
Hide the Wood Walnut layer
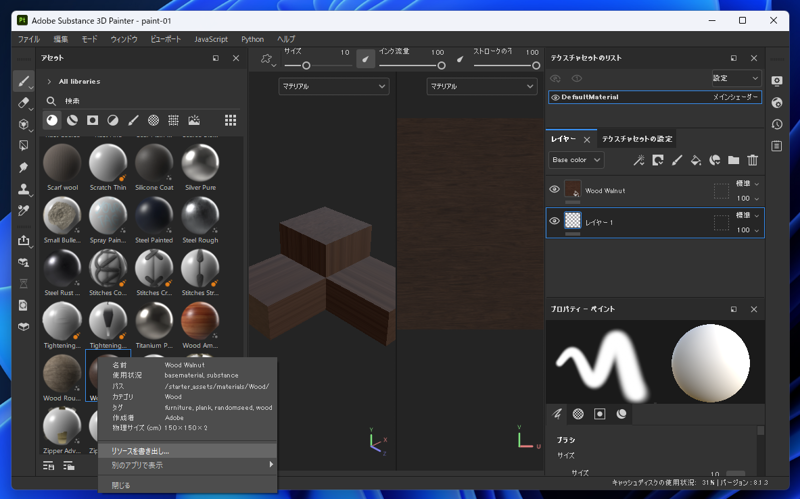pyautogui.click(x=555, y=189)
